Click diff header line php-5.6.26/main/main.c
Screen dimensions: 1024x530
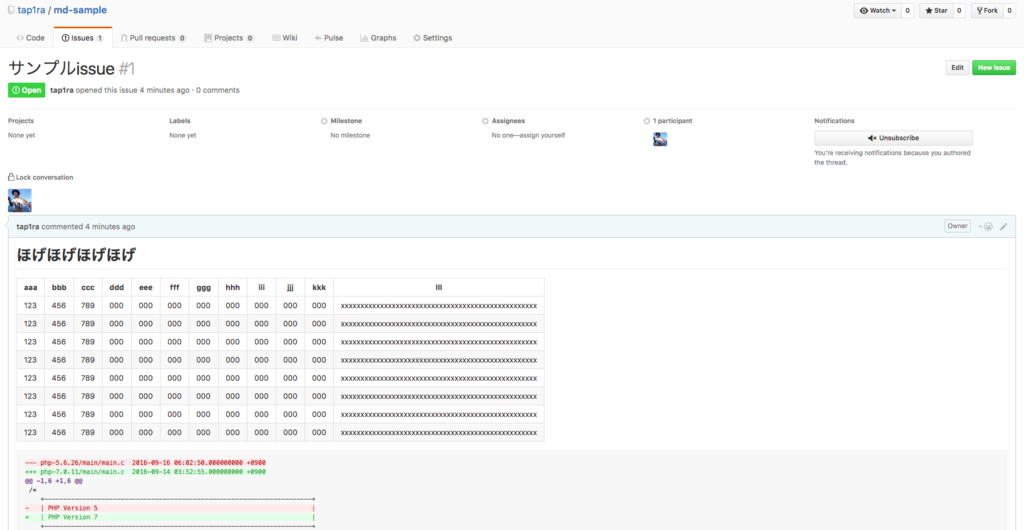[x=145, y=462]
